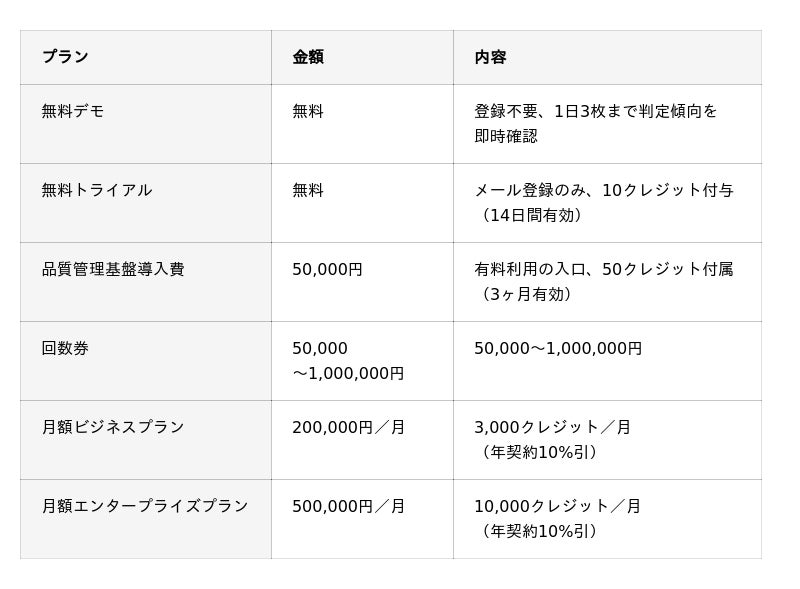Screen dimensions: 800x589
Task: Click the 500,000円／月 price cell
Action: point(349,506)
